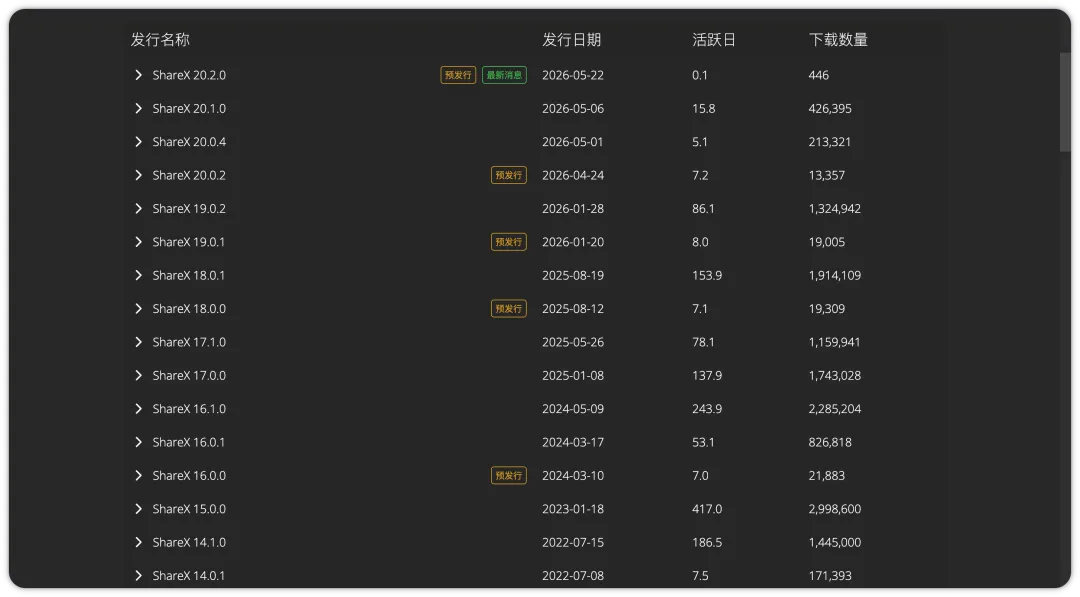Expand the ShareX 15.0.0 release row

[138, 509]
